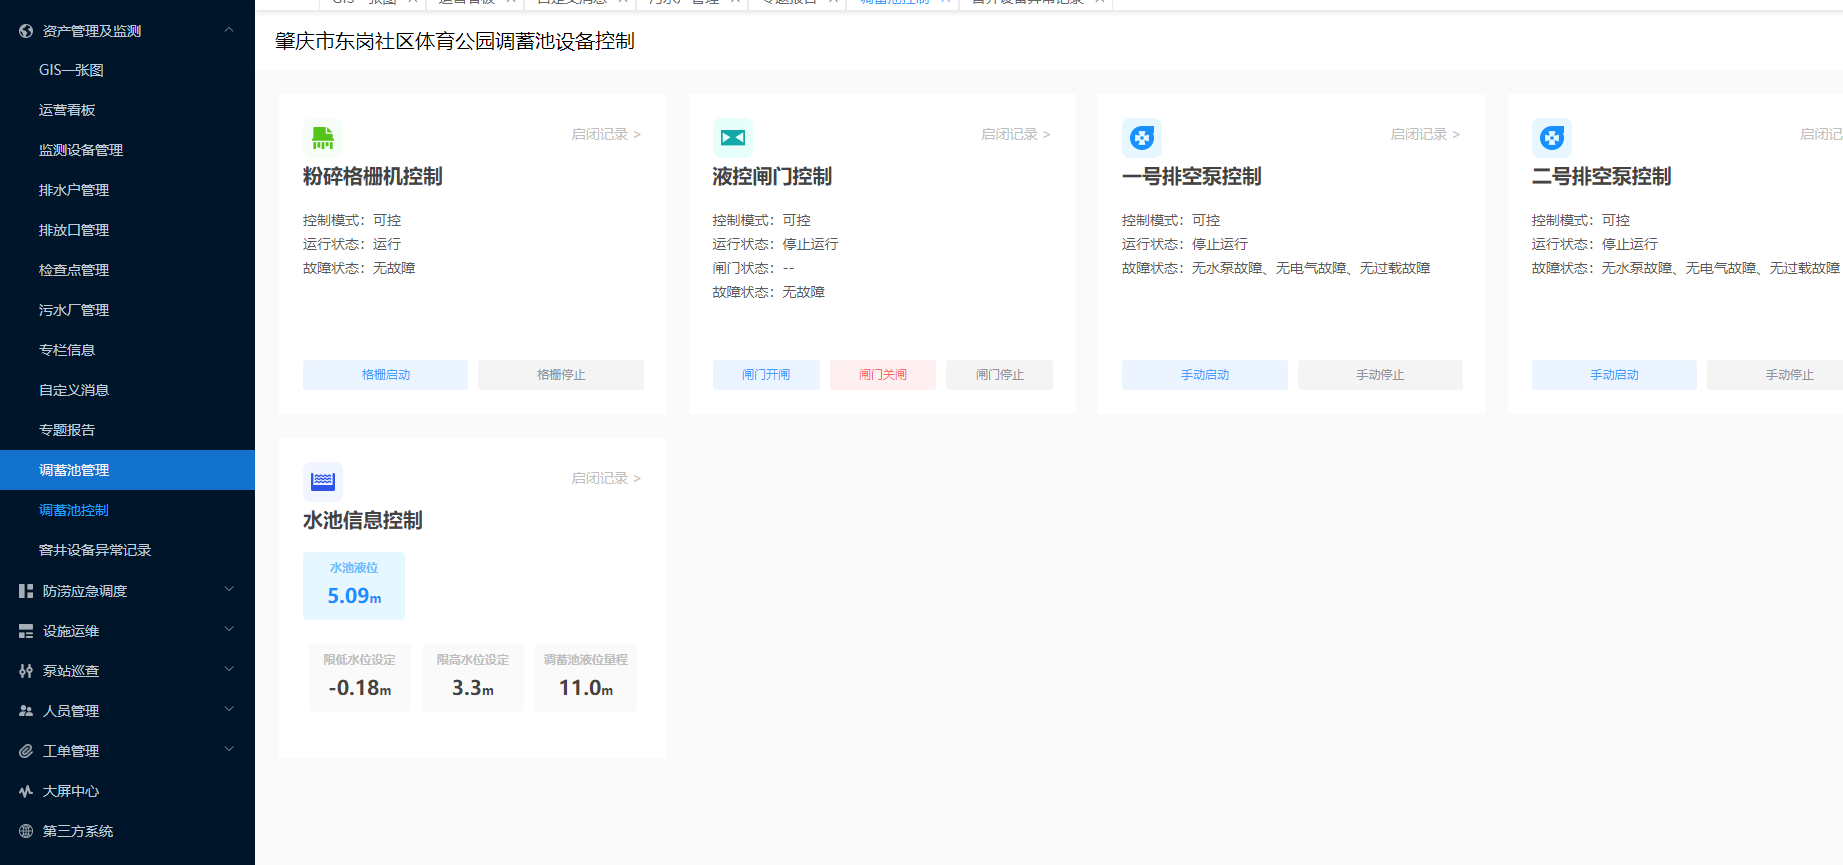Click the 限低水位设定 -0.18m tile
1843x865 pixels.
[360, 678]
